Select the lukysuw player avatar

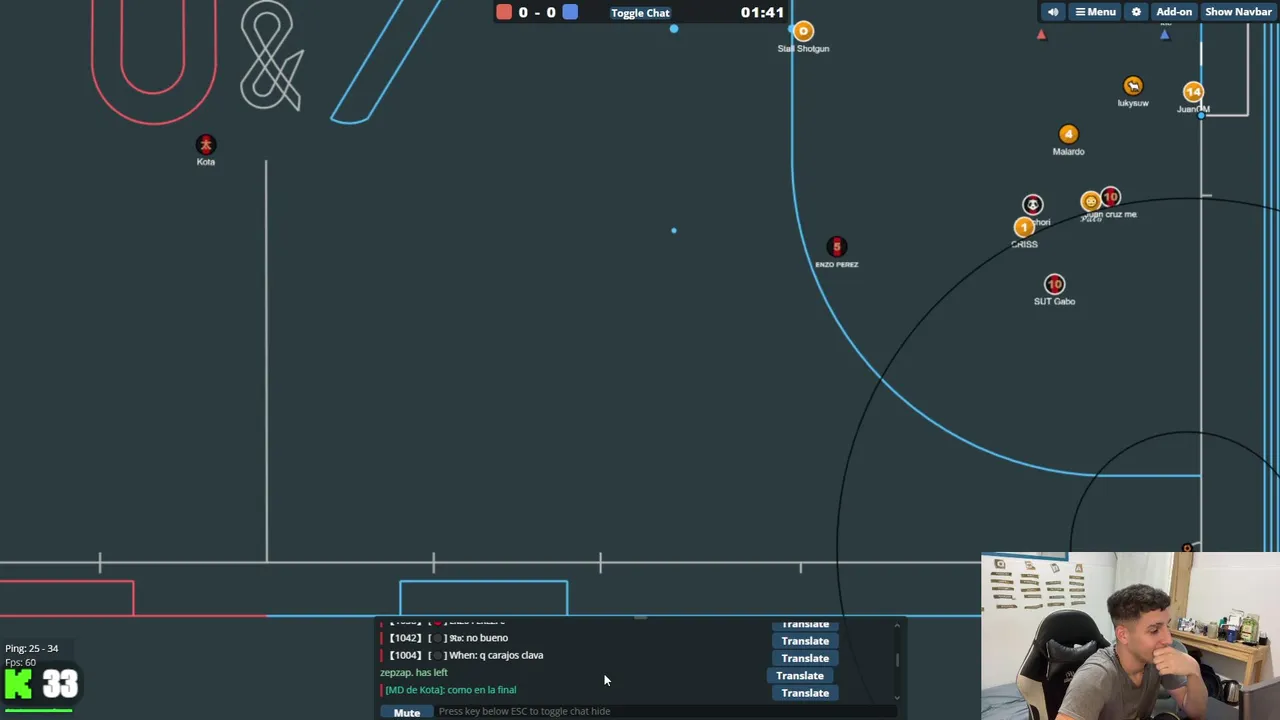coord(1132,86)
